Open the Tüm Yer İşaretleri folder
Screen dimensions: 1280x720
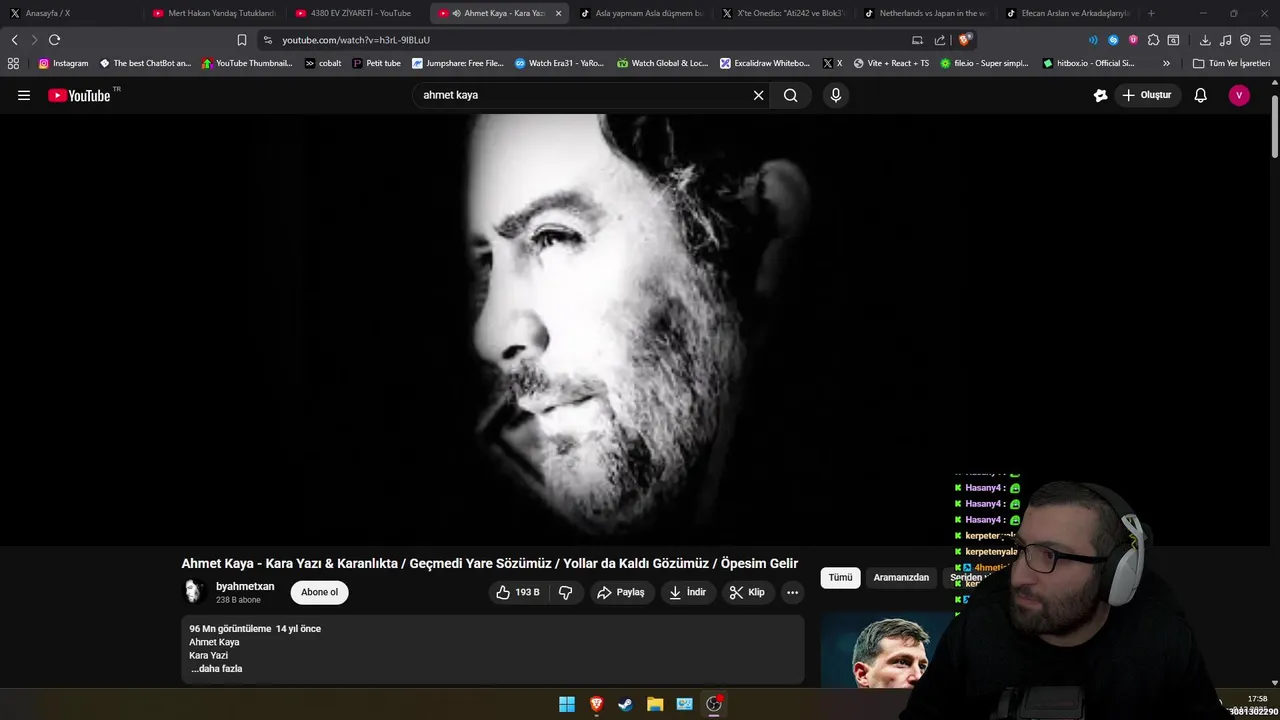(x=1231, y=63)
